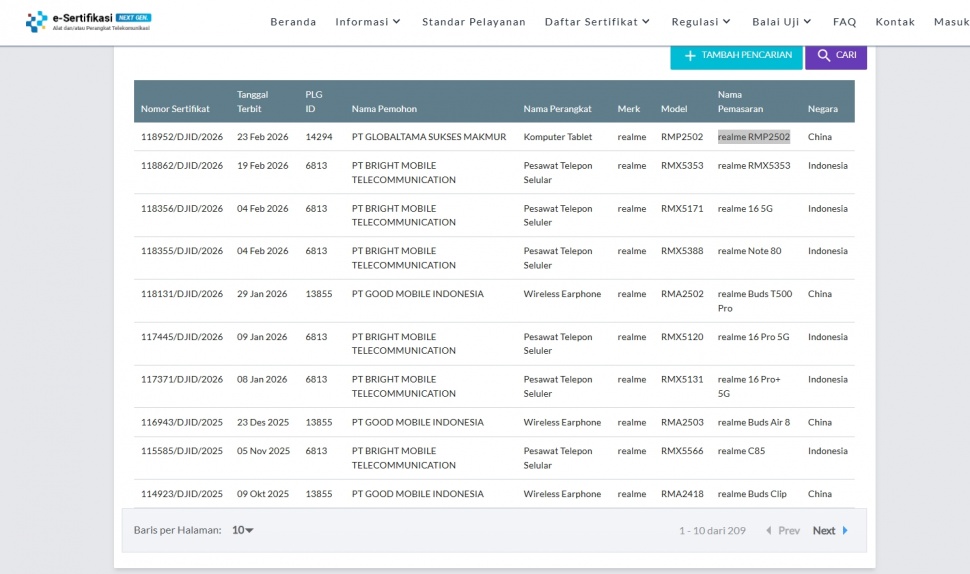Open the Balai Uji dropdown
This screenshot has width=970, height=574.
click(x=782, y=22)
